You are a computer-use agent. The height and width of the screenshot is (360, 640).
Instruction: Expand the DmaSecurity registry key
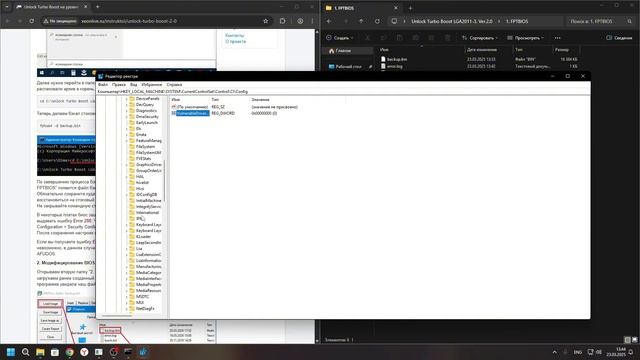coord(127,117)
